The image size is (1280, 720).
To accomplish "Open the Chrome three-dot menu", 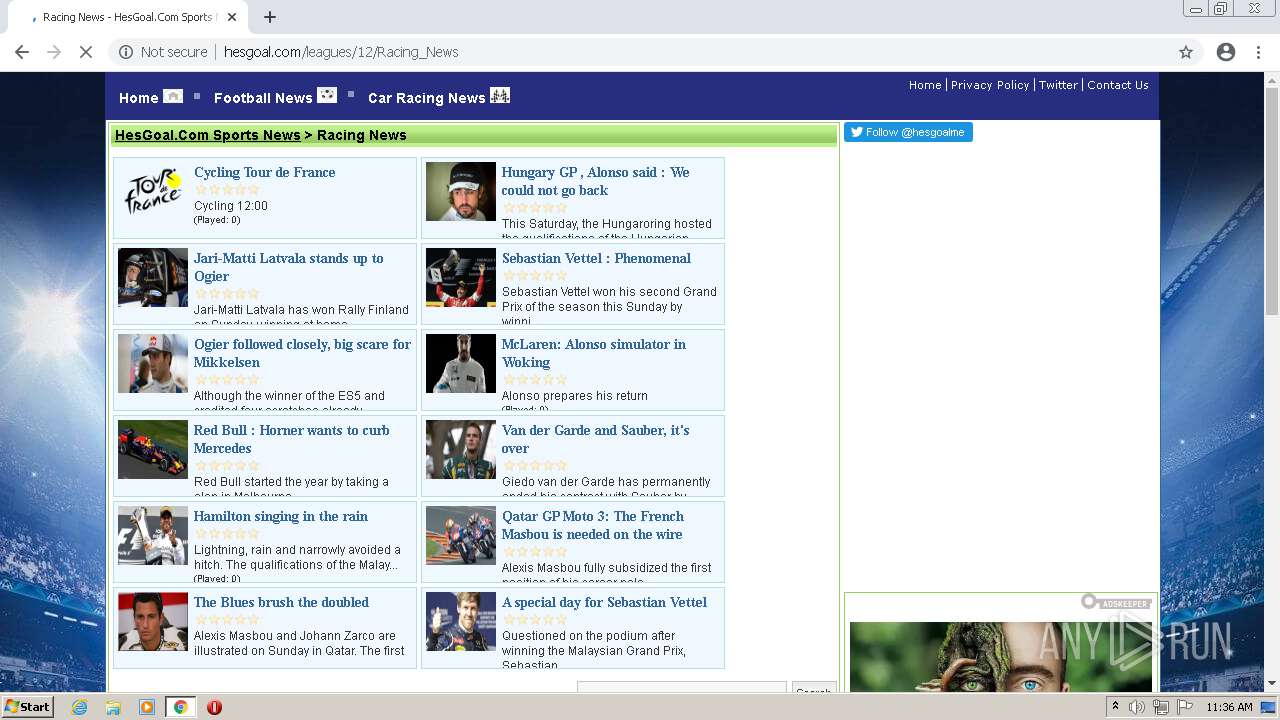I will click(x=1258, y=52).
